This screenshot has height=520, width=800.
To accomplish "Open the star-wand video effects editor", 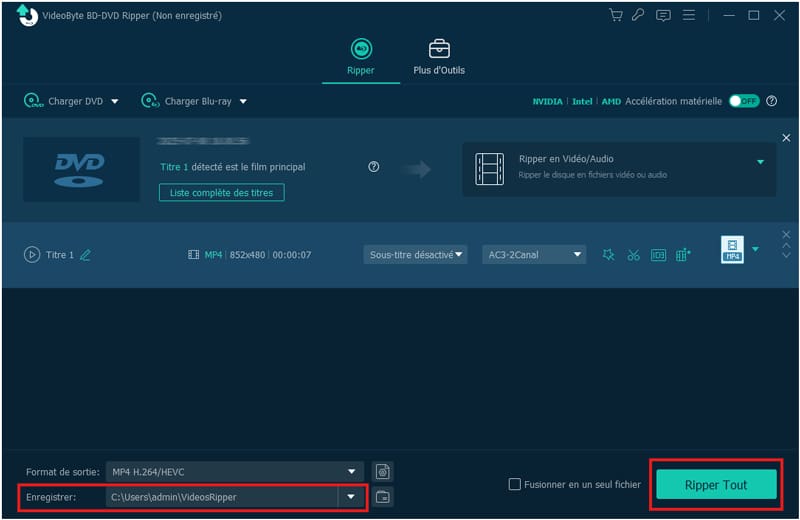I will 608,255.
